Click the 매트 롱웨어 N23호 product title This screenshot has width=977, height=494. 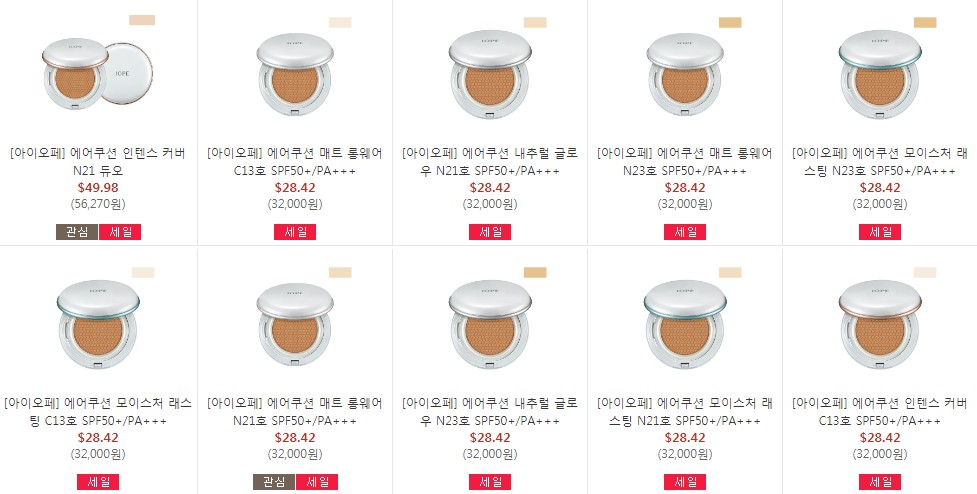685,162
